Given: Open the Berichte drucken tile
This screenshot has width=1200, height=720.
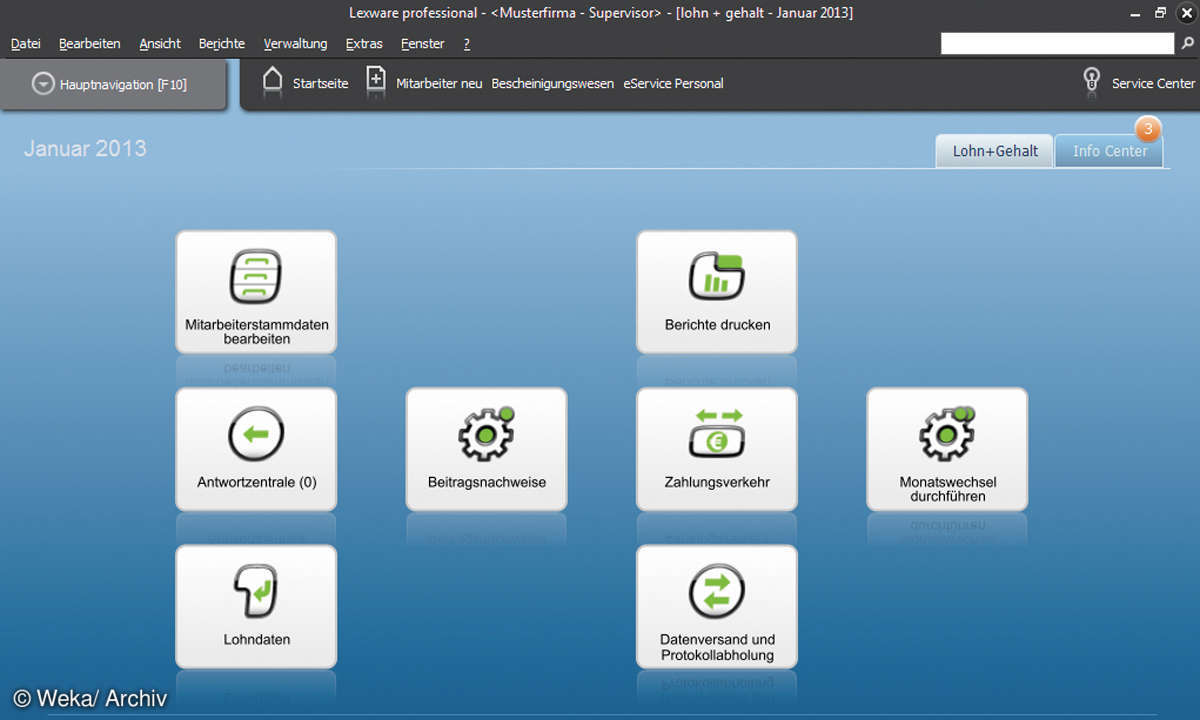Looking at the screenshot, I should pos(717,292).
